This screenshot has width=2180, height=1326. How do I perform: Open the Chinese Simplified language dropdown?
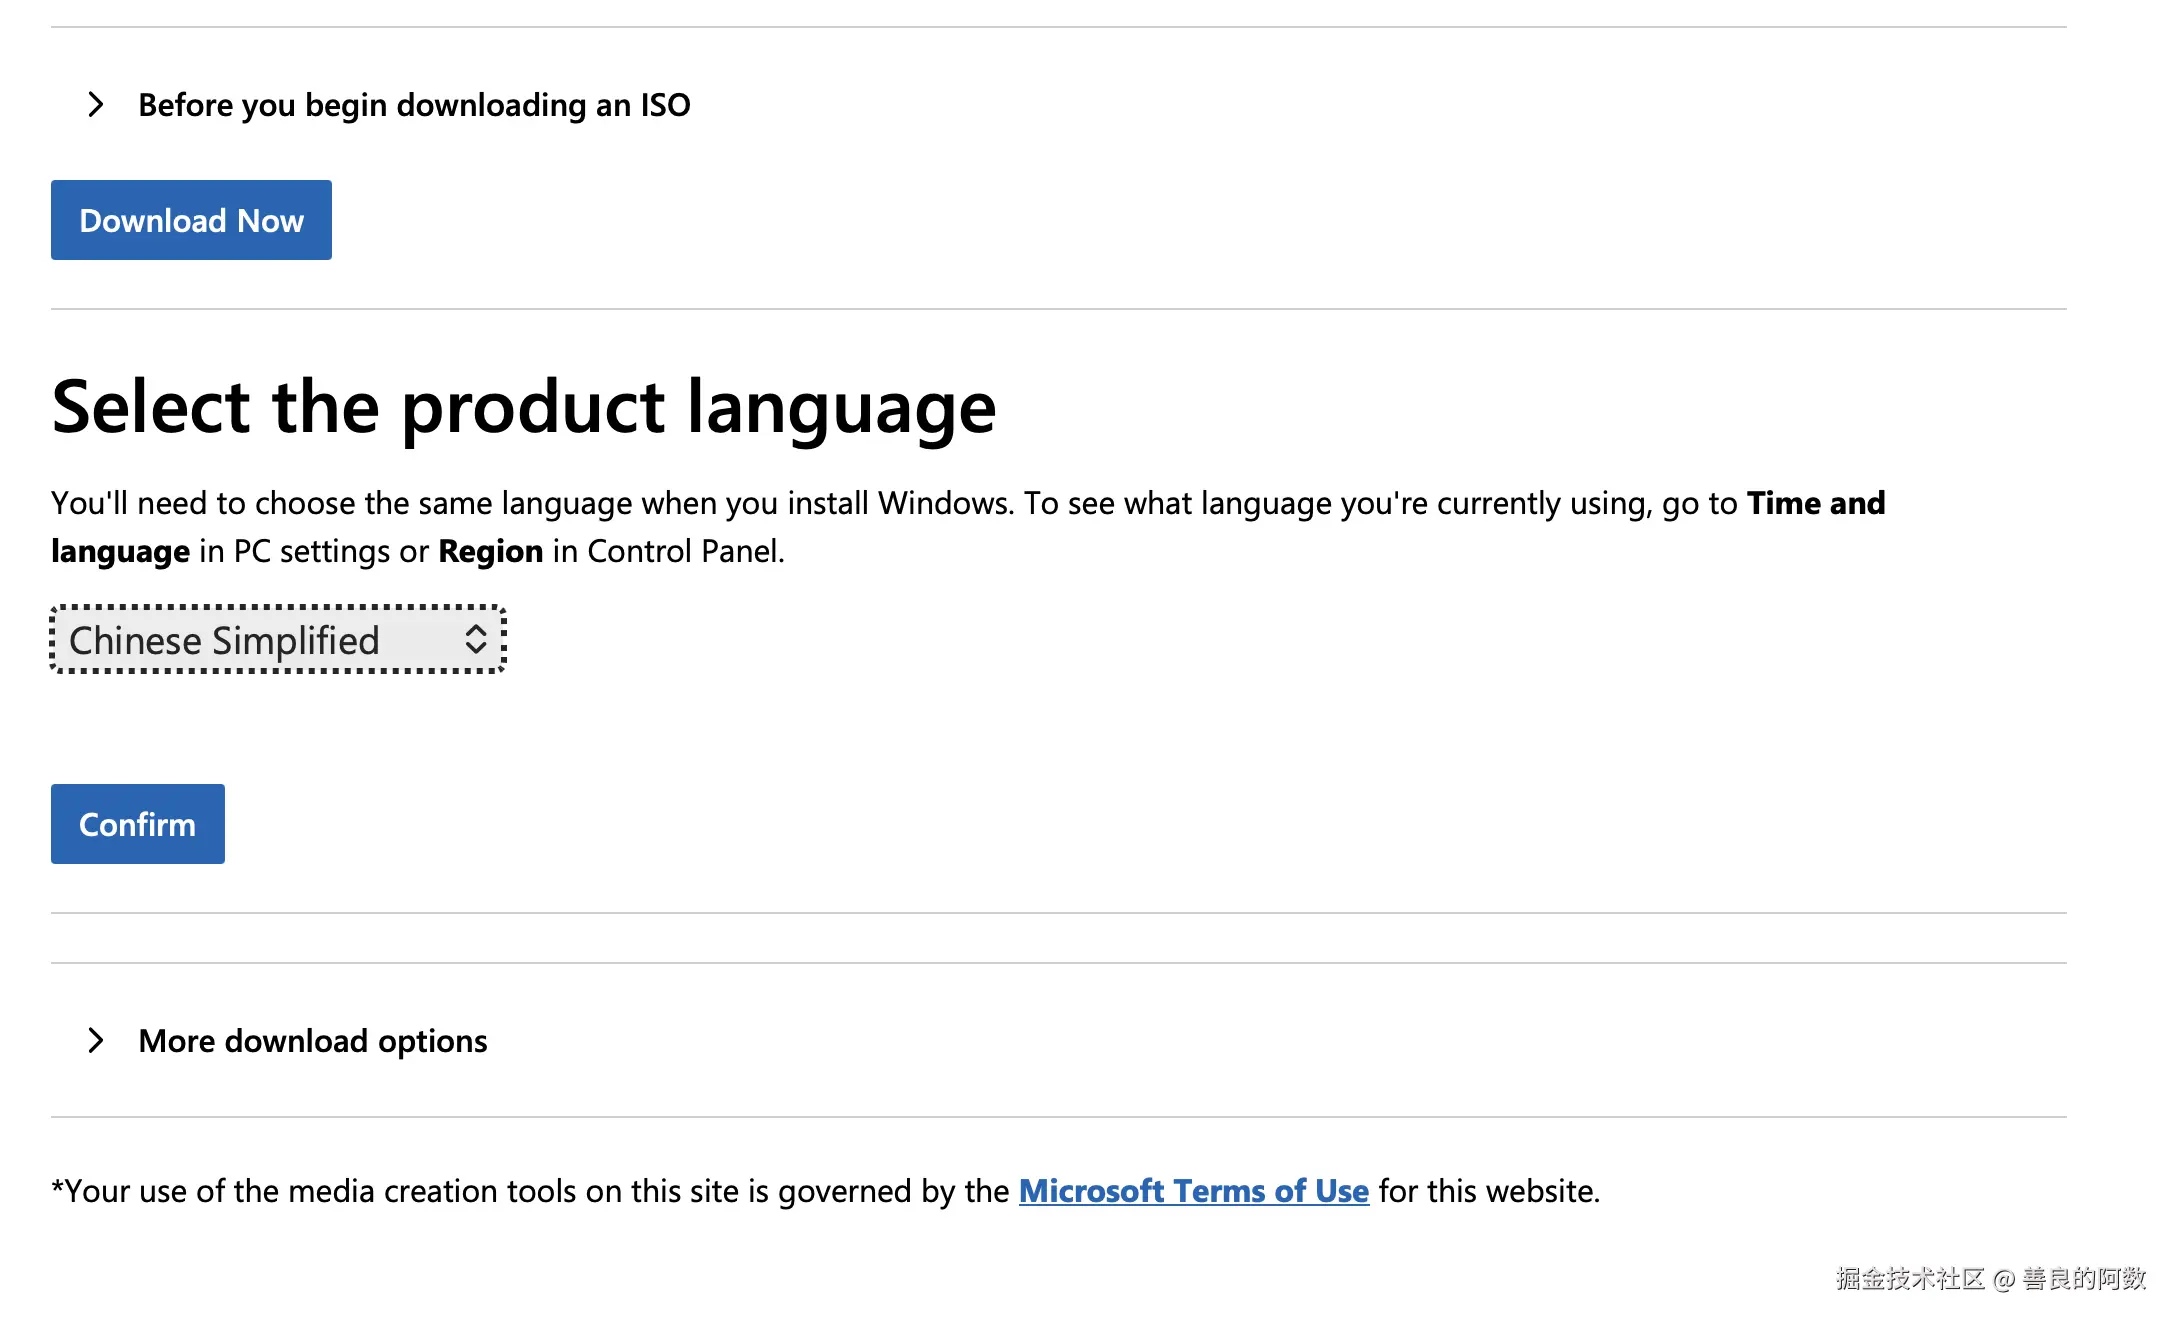pyautogui.click(x=278, y=640)
